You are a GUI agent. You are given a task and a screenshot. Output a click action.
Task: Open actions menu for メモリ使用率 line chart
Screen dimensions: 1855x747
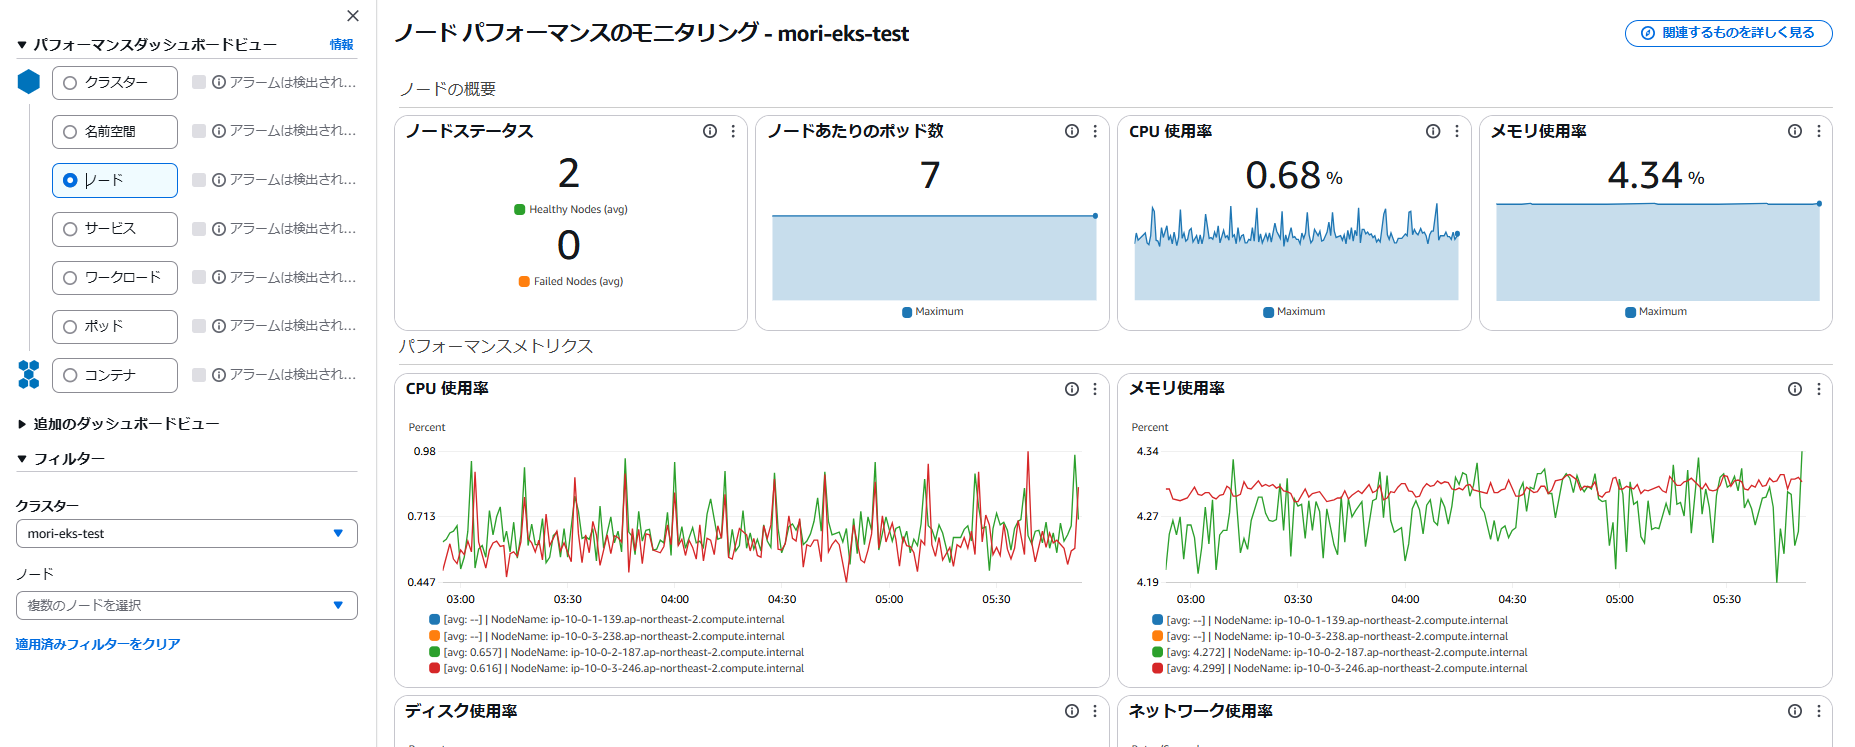(1819, 389)
